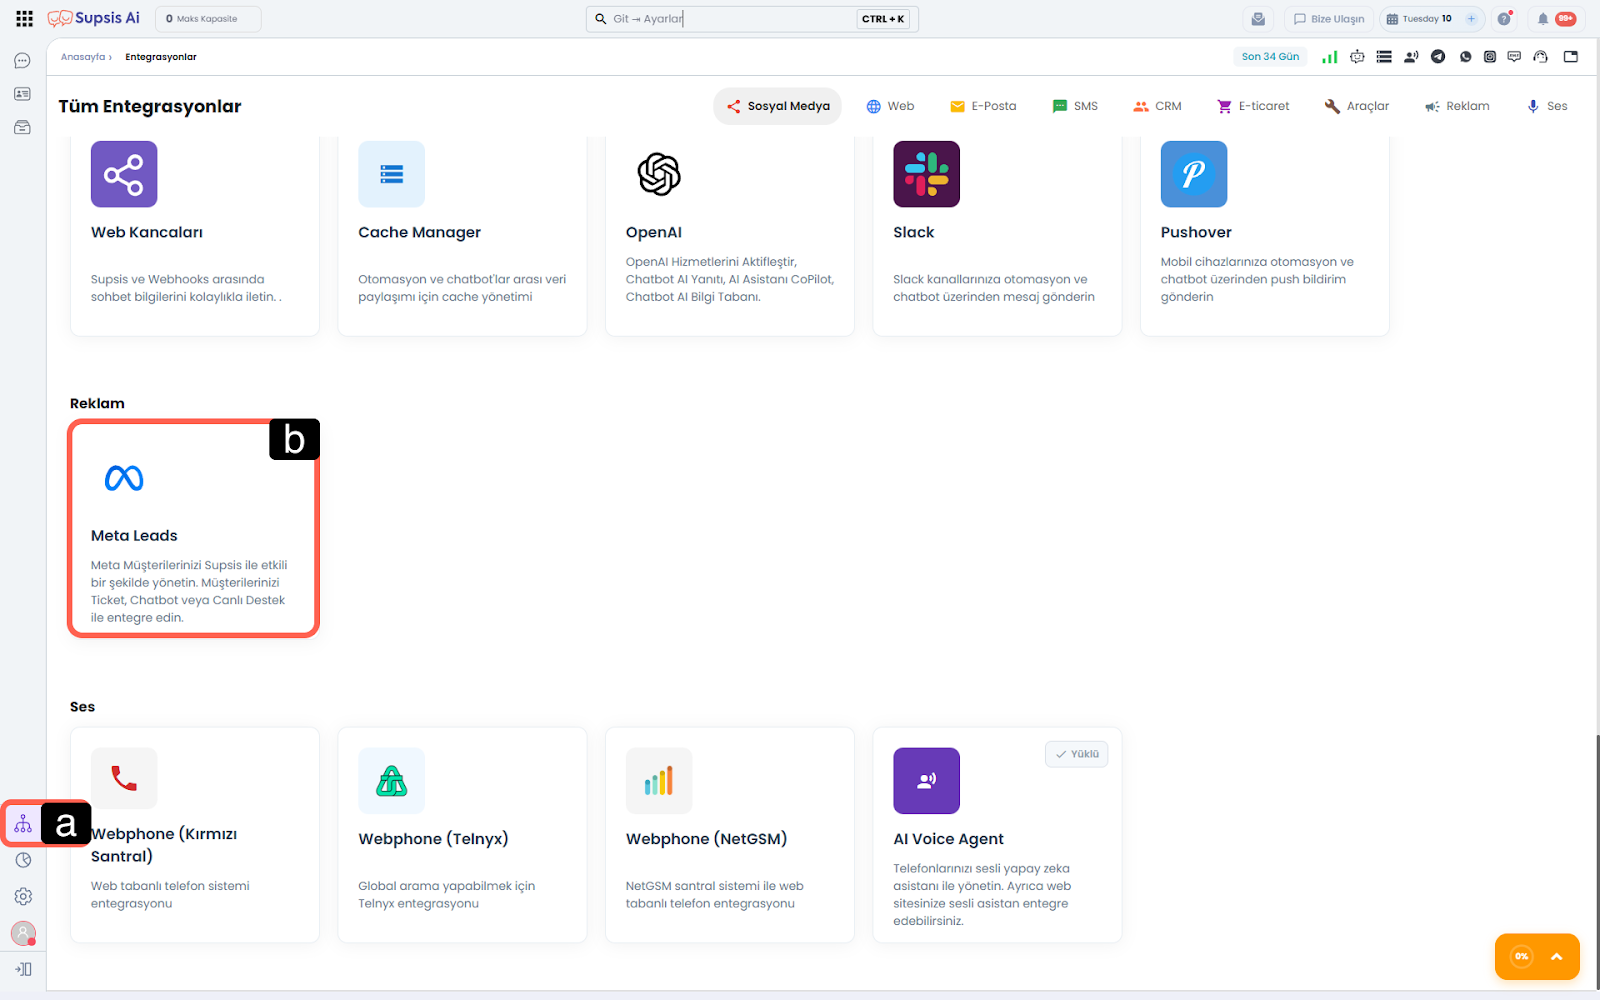Image resolution: width=1600 pixels, height=1000 pixels.
Task: Expand the sidebar using the bottom arrow icon
Action: point(23,969)
